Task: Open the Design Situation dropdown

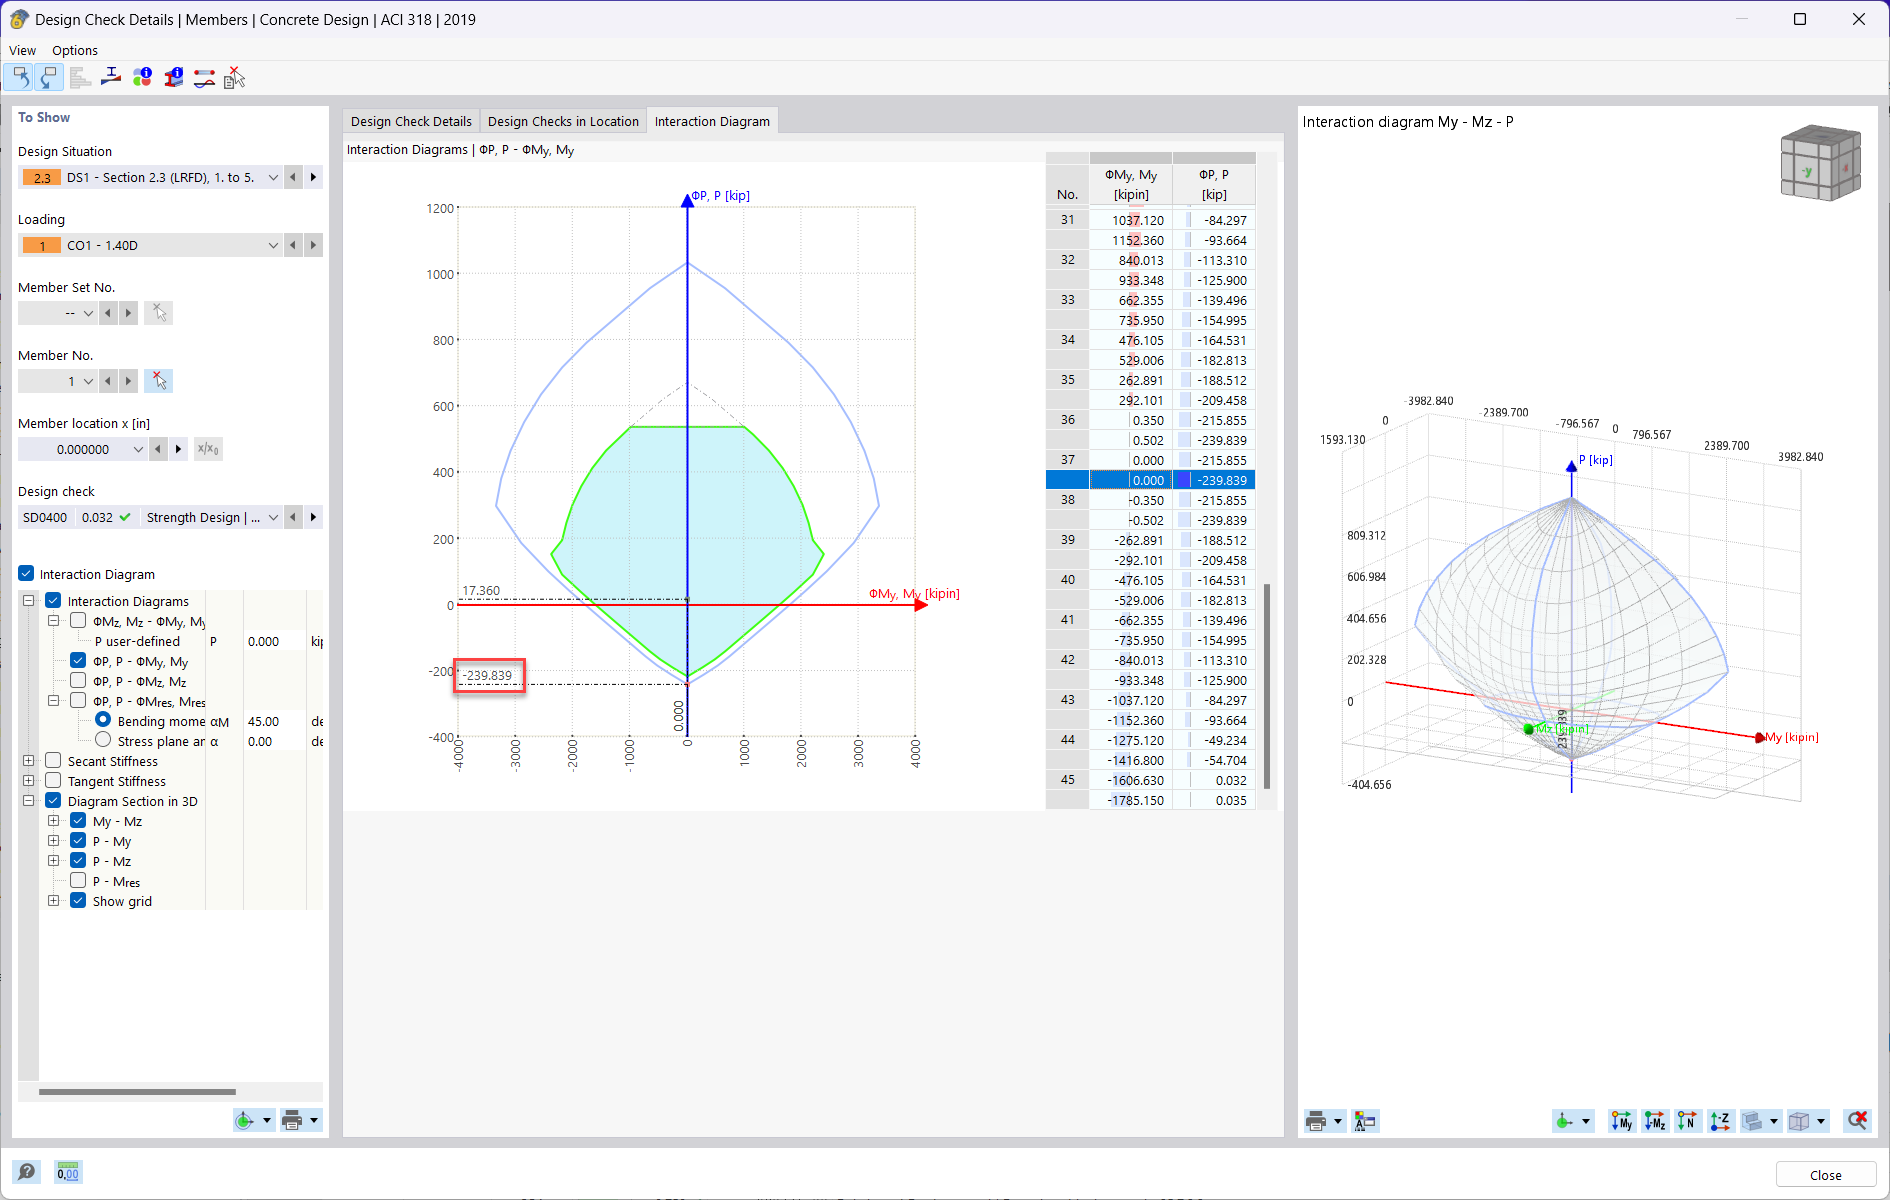Action: [x=273, y=177]
